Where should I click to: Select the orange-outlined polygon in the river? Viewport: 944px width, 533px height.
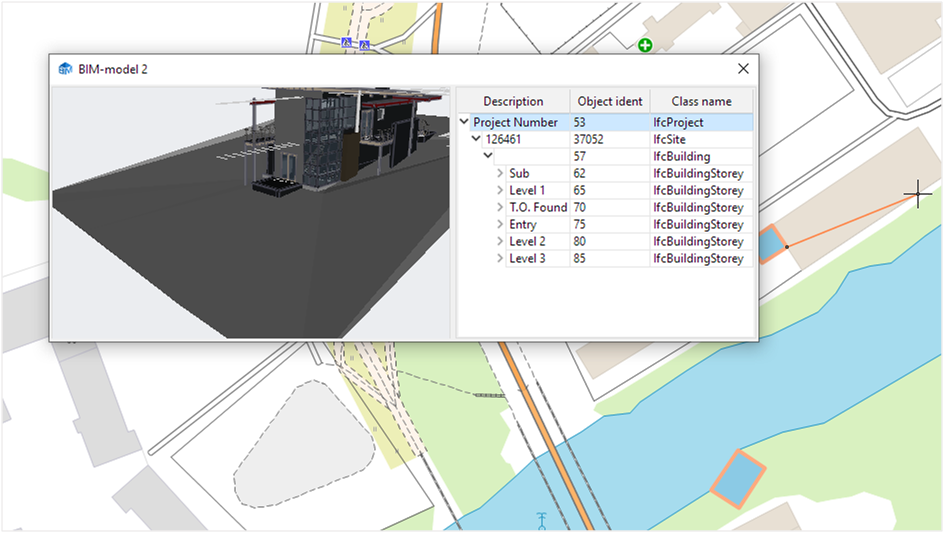click(738, 478)
